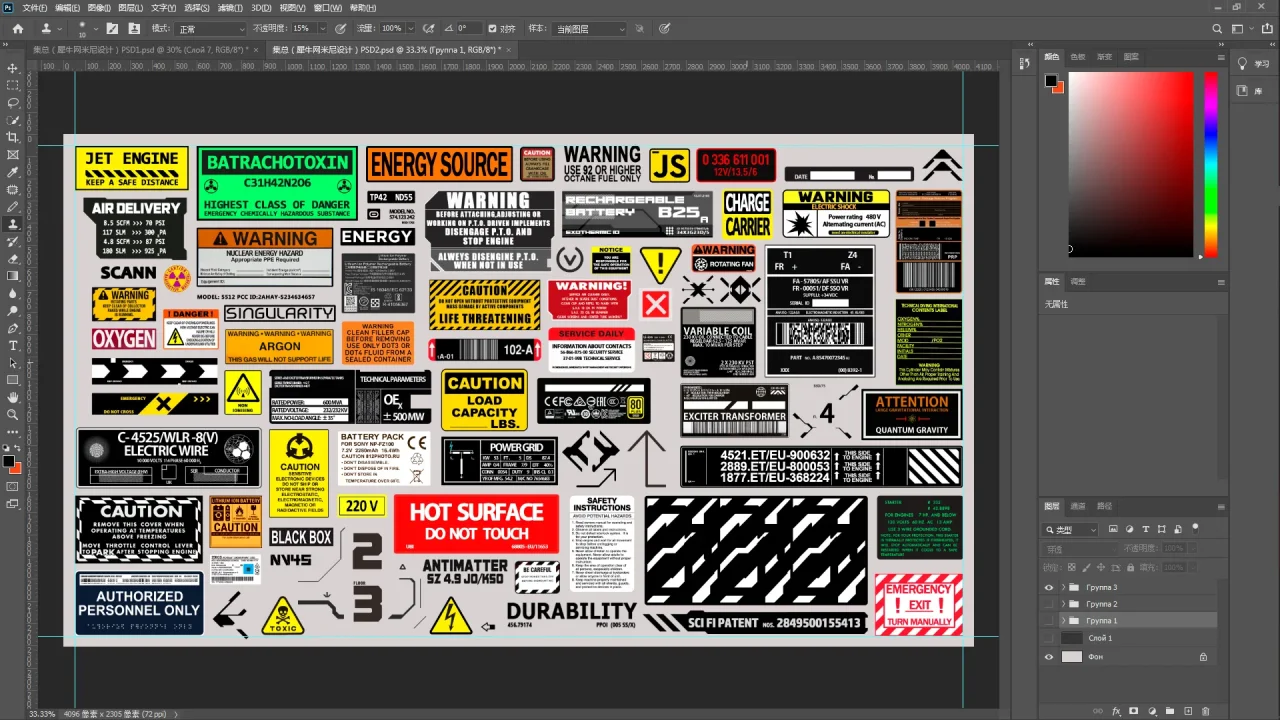Toggle pressure for opacity icon
This screenshot has width=1280, height=720.
coord(341,28)
